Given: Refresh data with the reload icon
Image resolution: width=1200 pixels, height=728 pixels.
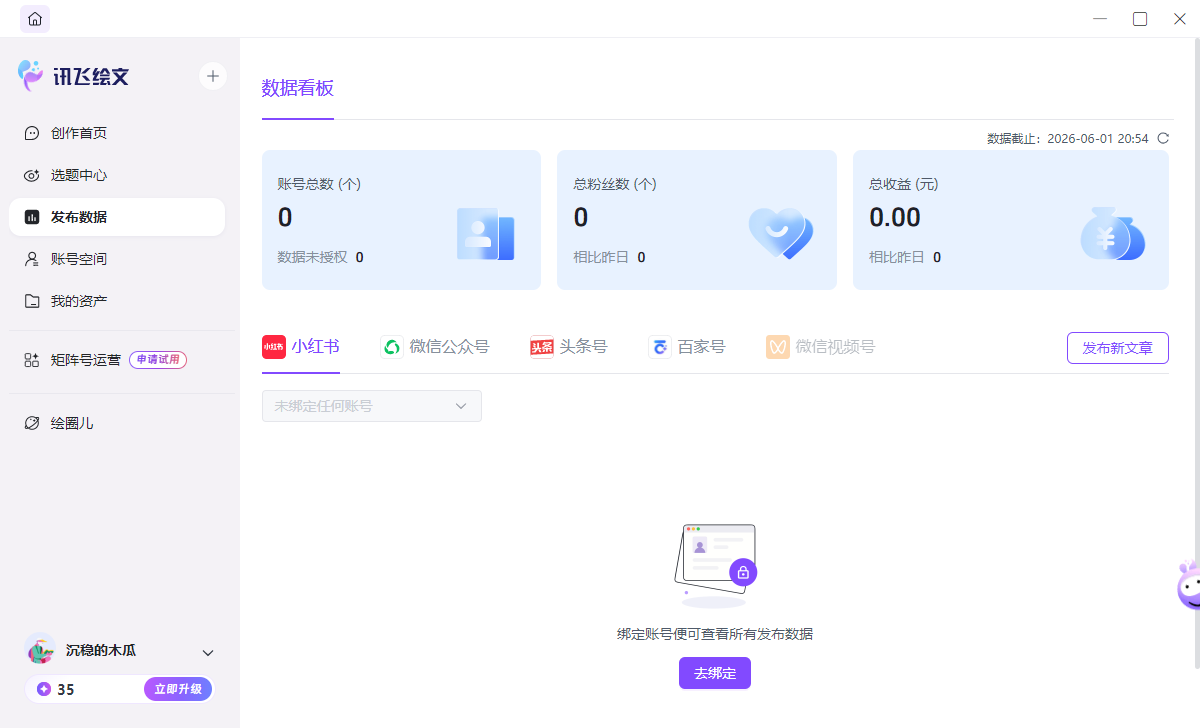Looking at the screenshot, I should (x=1163, y=139).
